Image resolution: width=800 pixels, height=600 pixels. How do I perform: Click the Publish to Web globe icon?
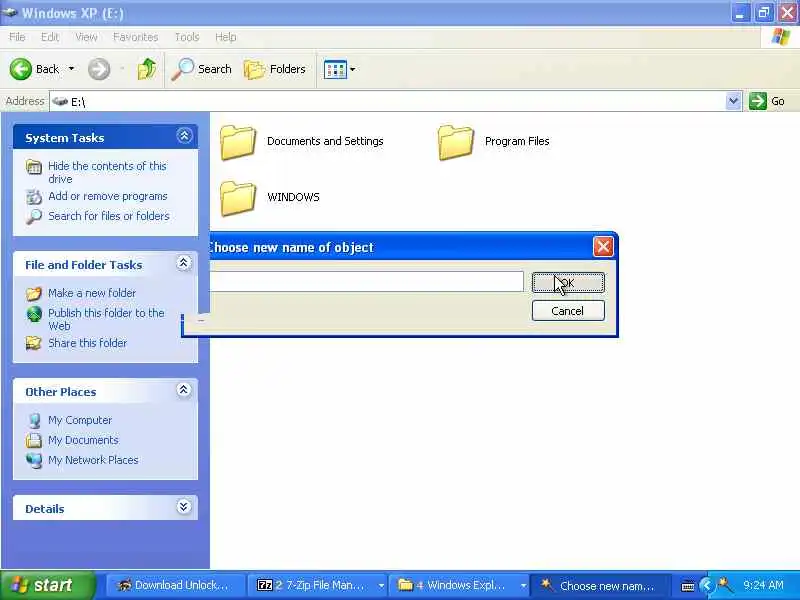click(34, 314)
